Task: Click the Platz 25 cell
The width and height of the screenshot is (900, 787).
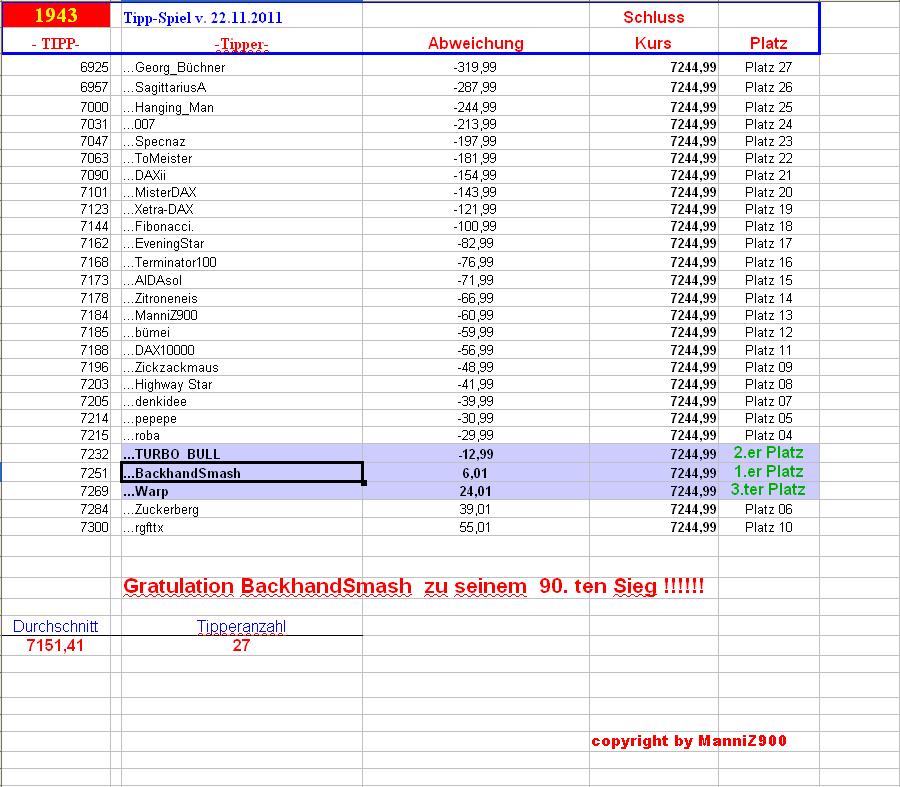Action: tap(769, 107)
